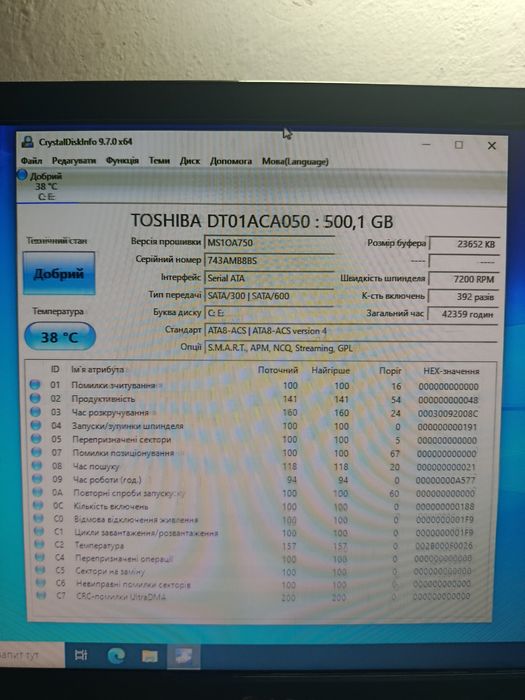
Task: Click status dot for attribute 08
Action: [x=38, y=465]
